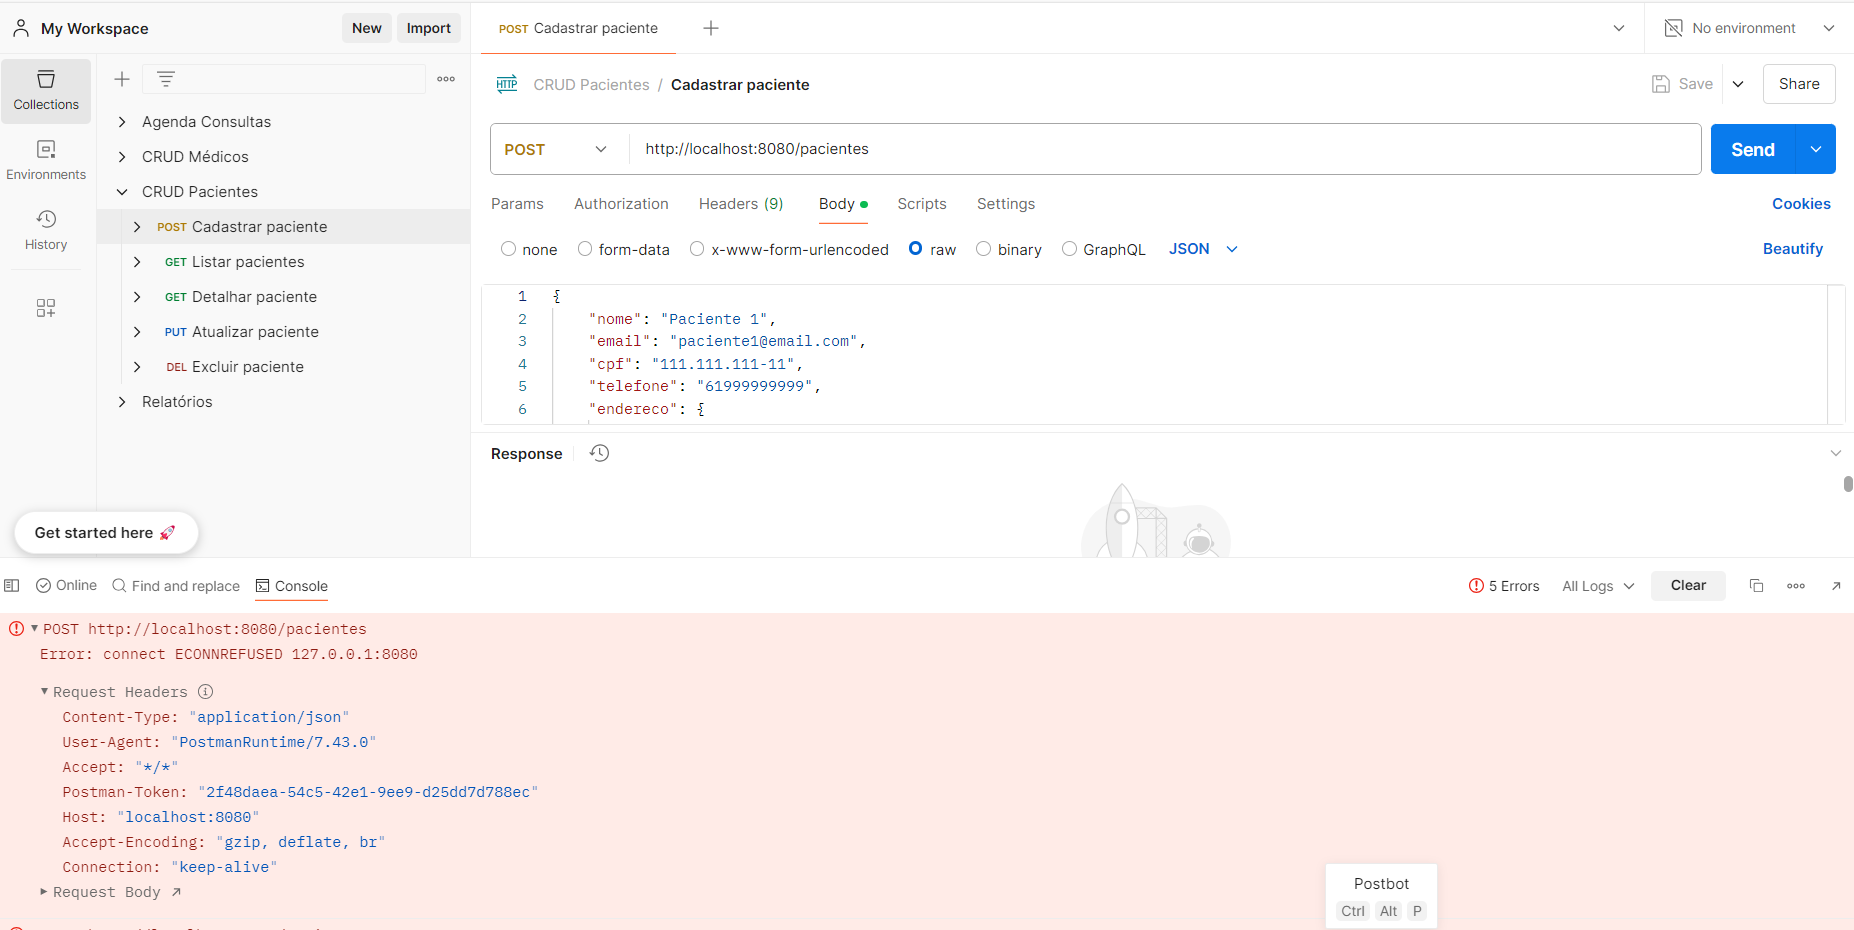Screen dimensions: 1854x930
Task: Open the History sidebar panel
Action: coord(46,230)
